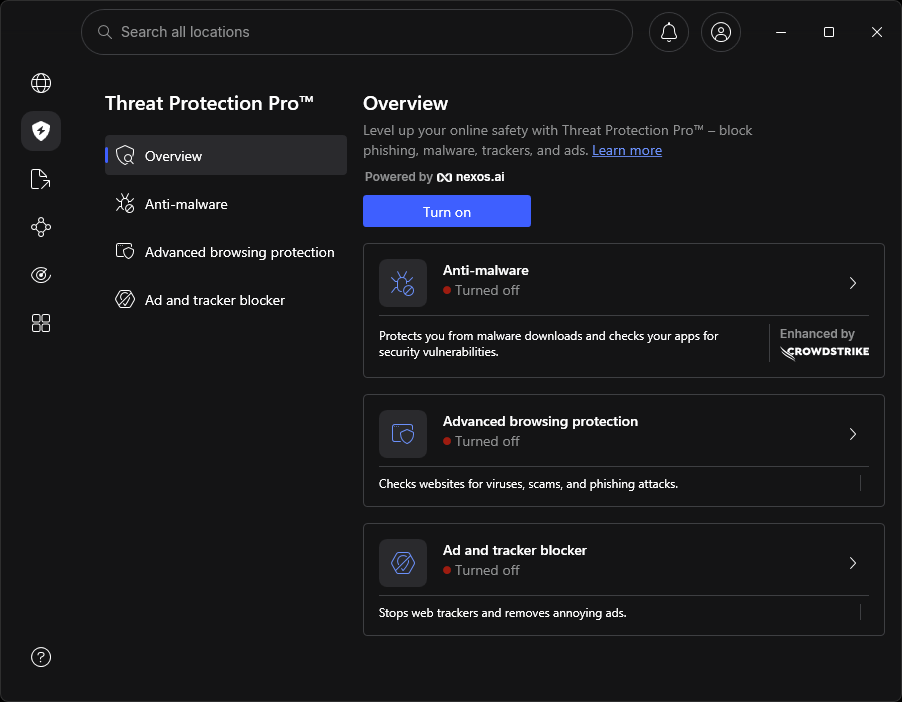Open the help question mark icon
Screen dimensions: 902x702
pos(41,657)
